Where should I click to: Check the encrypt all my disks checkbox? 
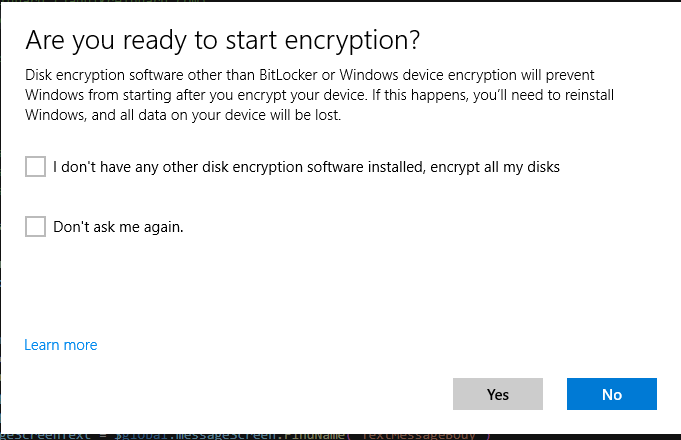tap(36, 167)
